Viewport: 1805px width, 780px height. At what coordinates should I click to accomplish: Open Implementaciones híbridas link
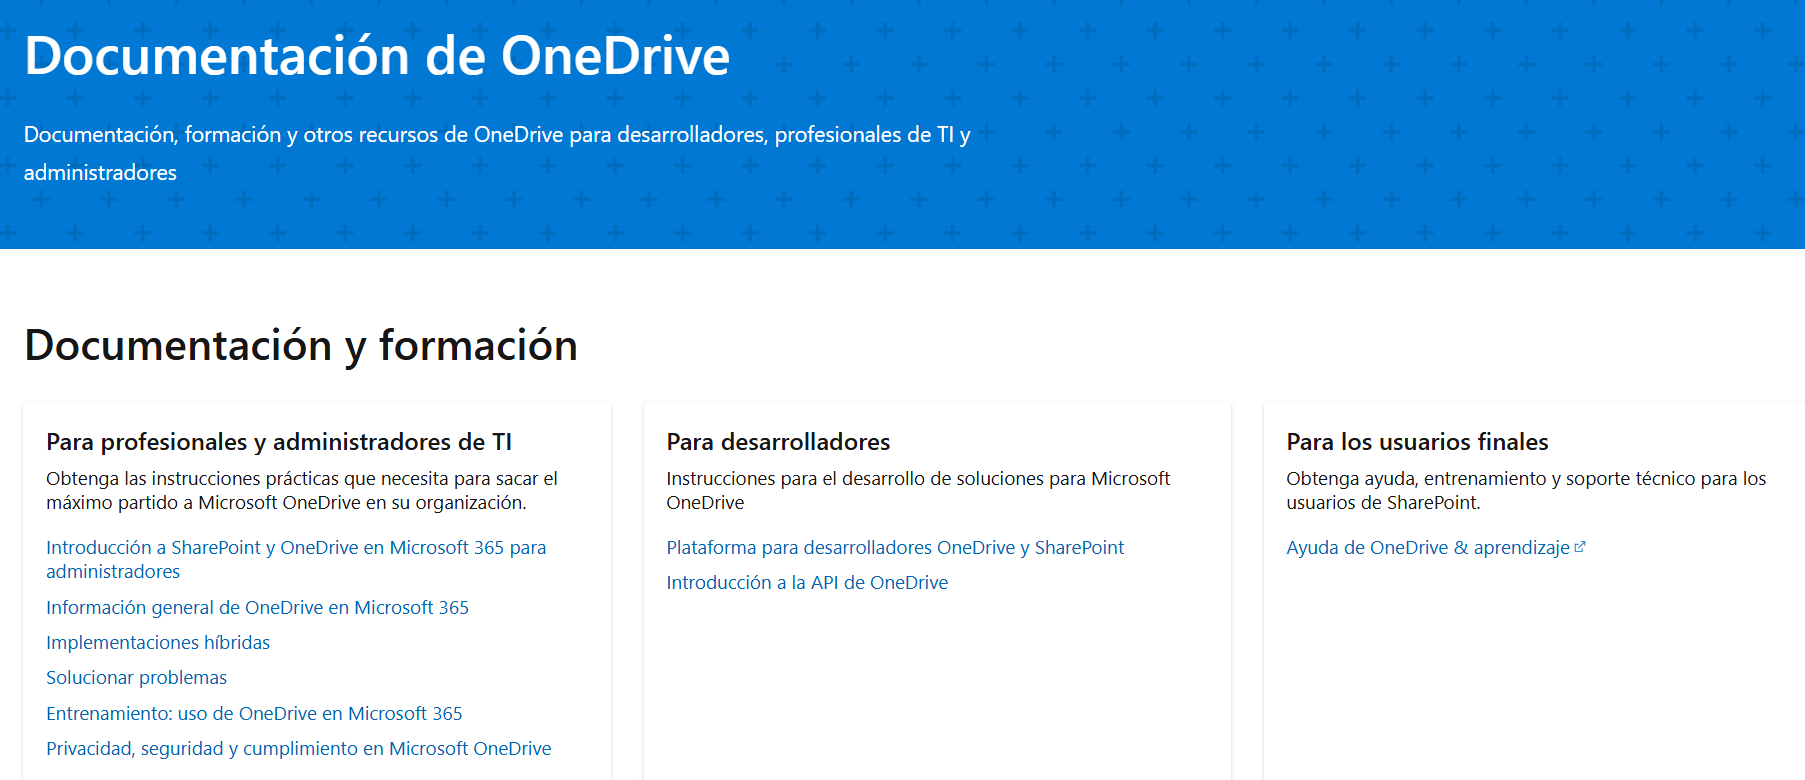tap(158, 643)
